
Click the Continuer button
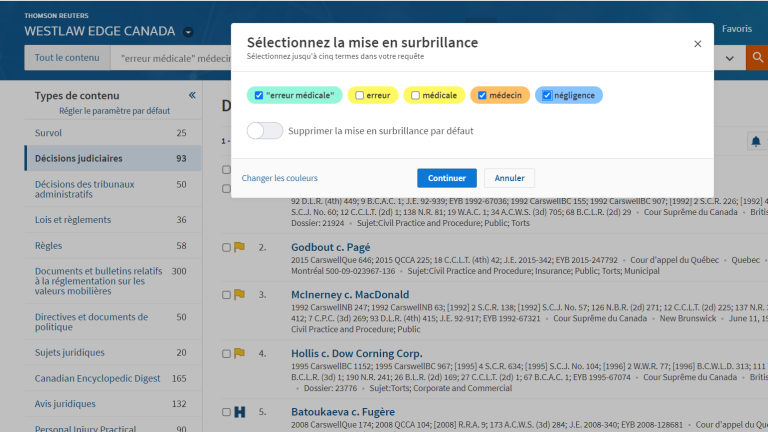tap(447, 178)
